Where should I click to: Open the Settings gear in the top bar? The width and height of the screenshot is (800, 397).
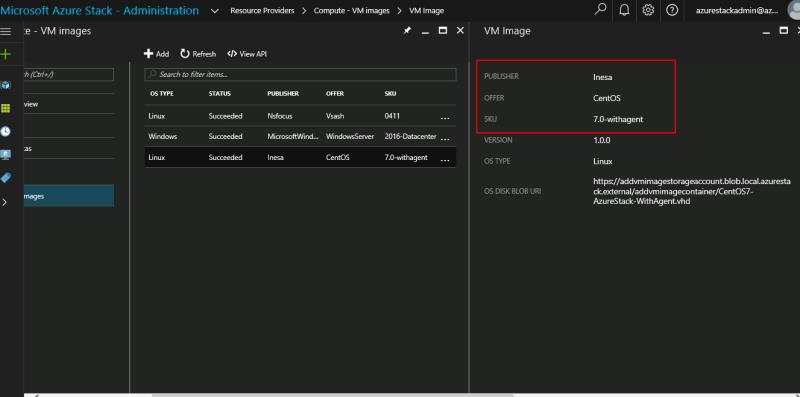coord(648,10)
